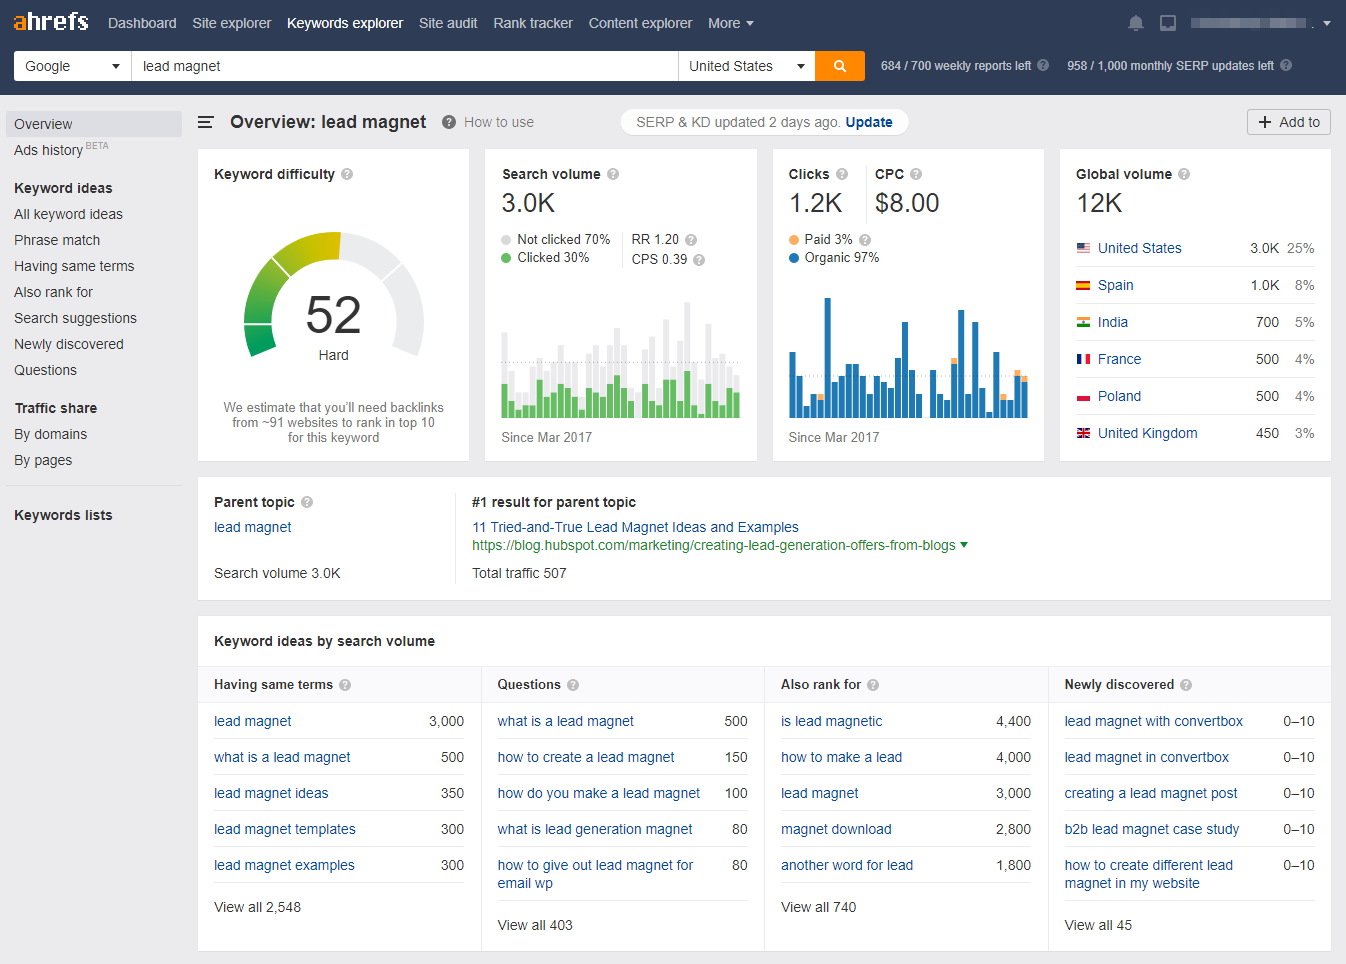Click the United Kingdom flag icon

[1083, 433]
